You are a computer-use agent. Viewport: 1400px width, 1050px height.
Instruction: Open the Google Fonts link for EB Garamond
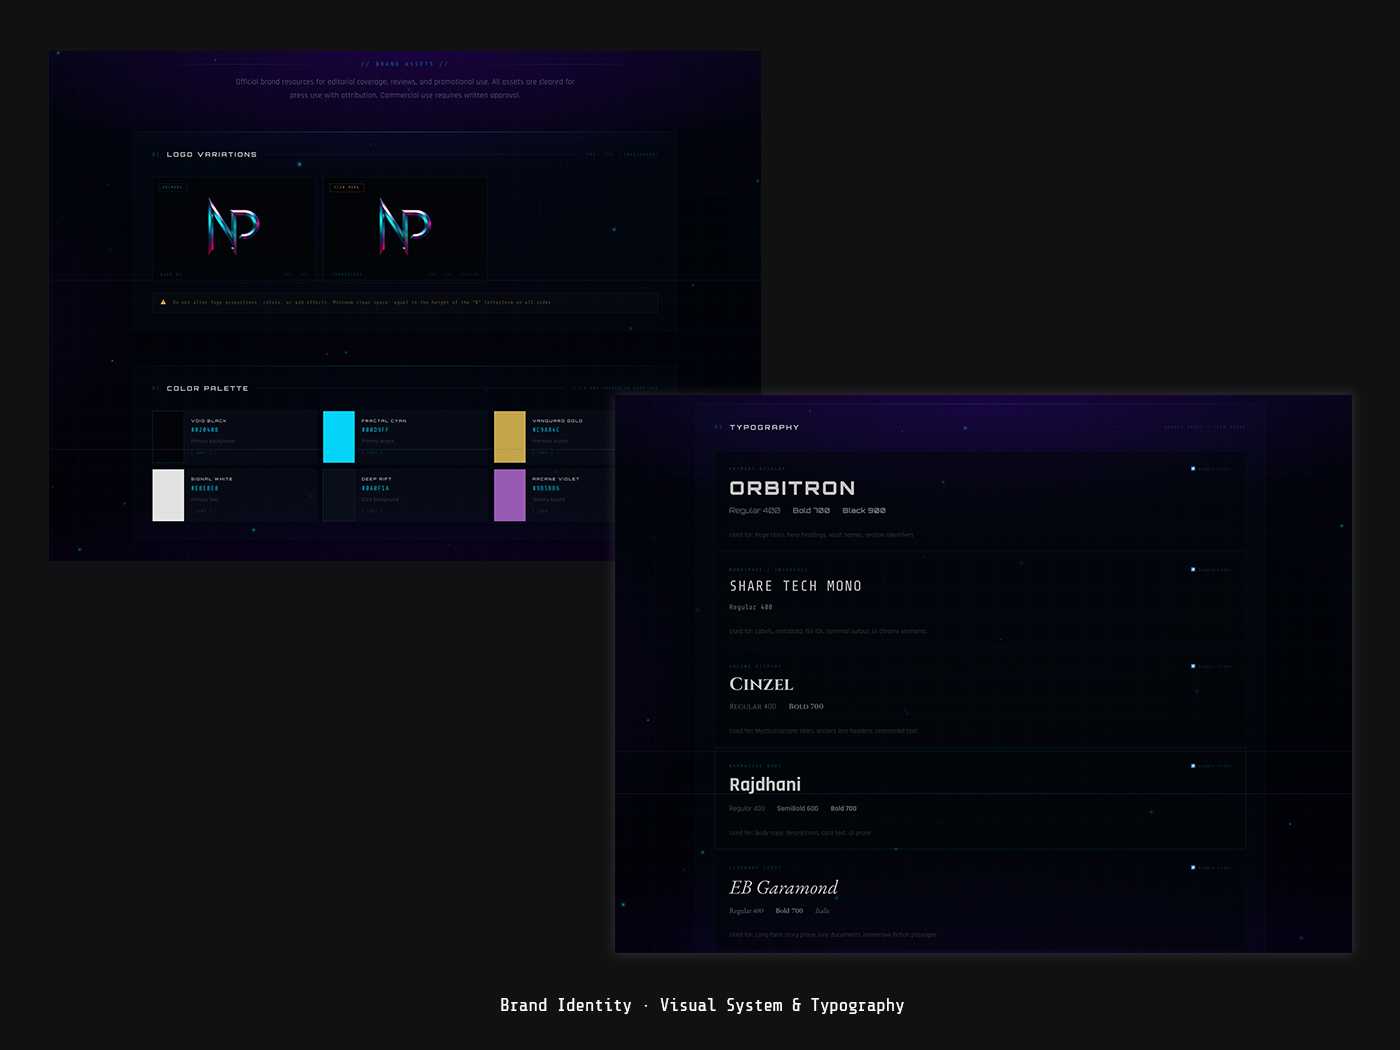click(x=1211, y=867)
